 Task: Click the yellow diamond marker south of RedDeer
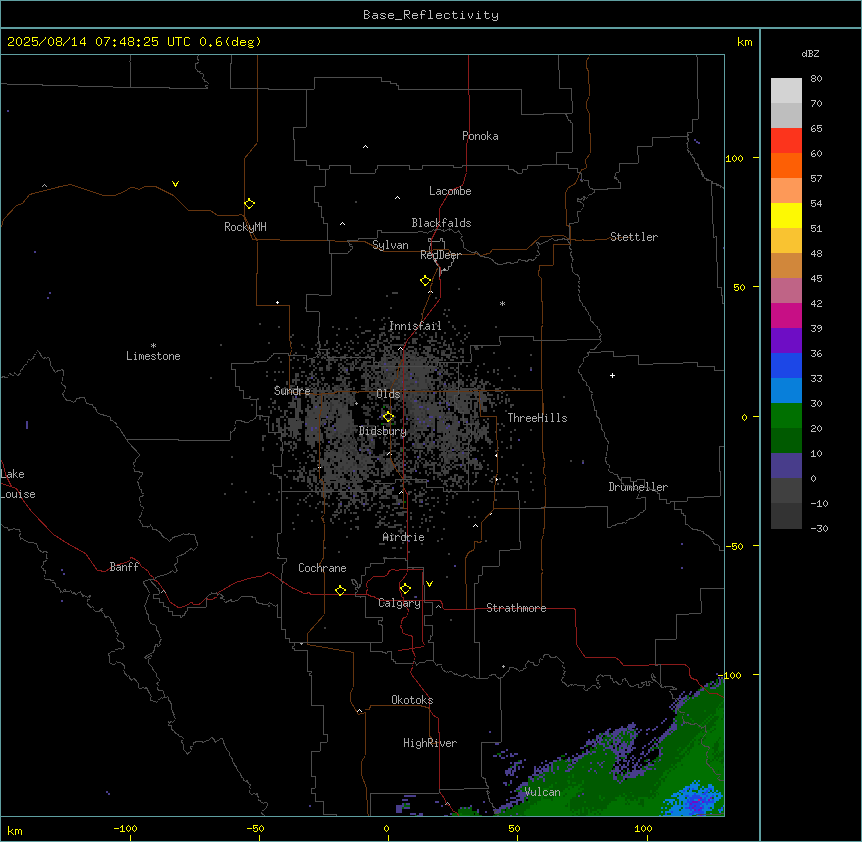426,281
